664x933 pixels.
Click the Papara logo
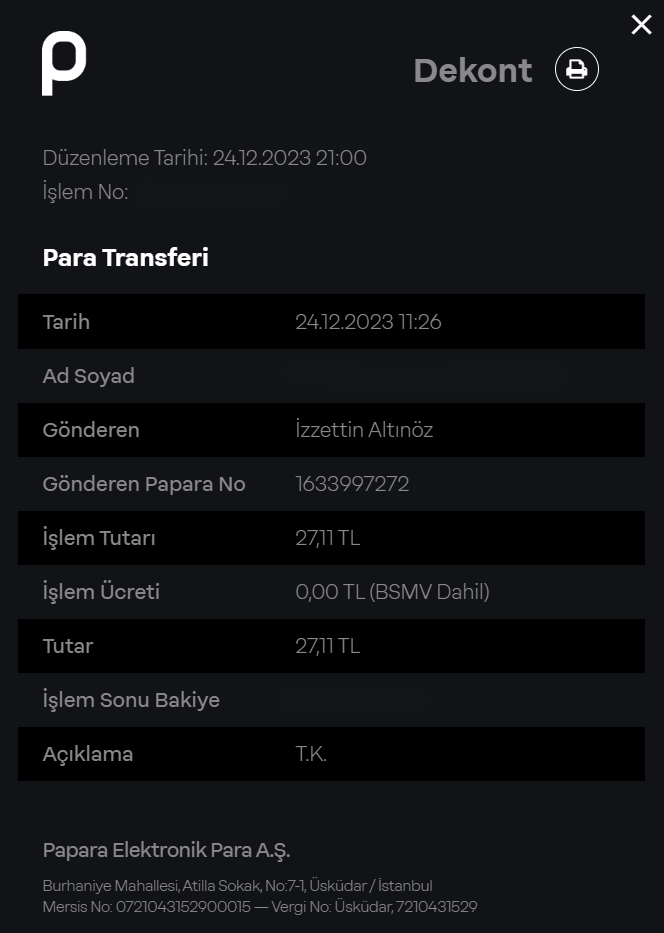(64, 63)
